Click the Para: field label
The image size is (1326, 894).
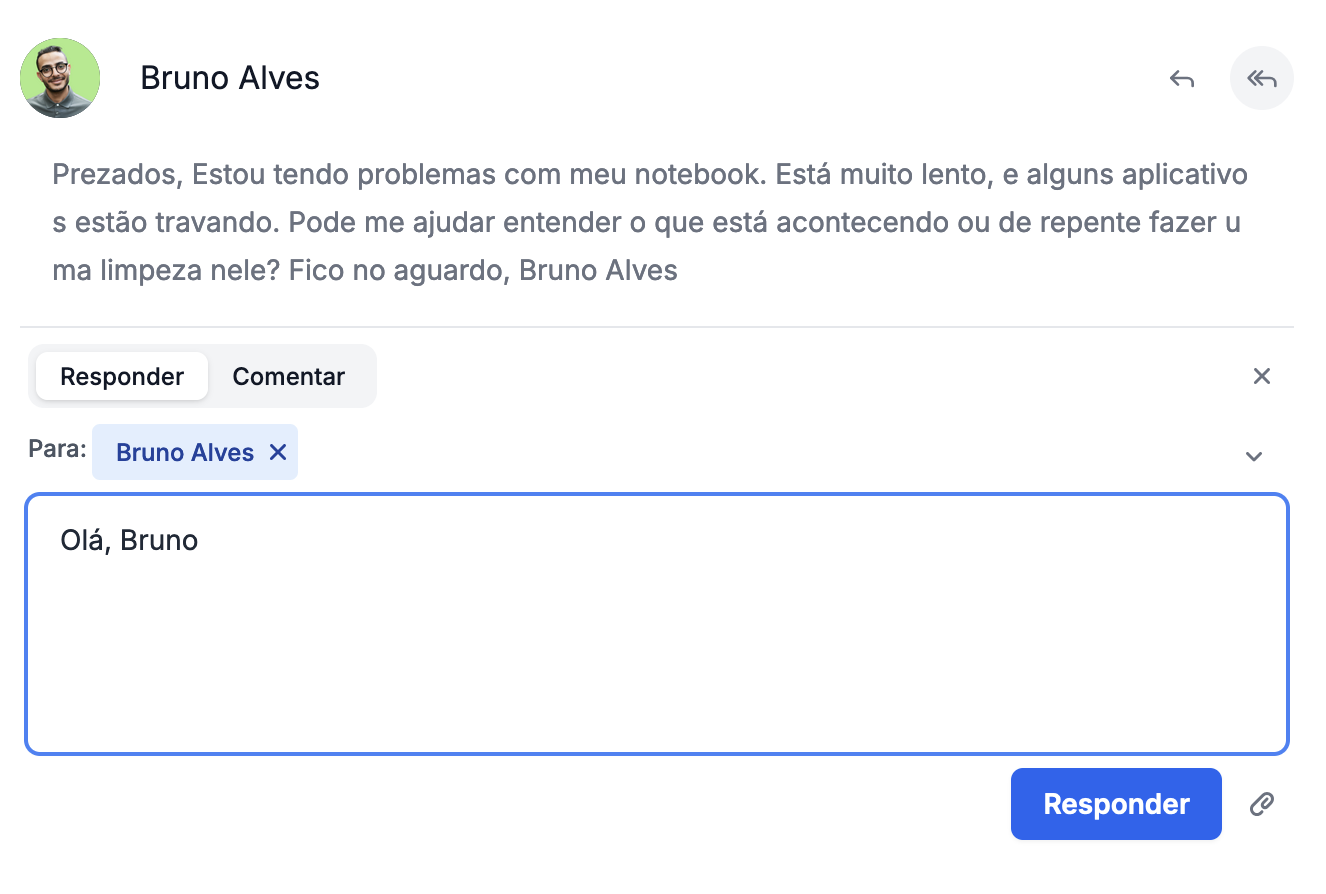point(58,449)
